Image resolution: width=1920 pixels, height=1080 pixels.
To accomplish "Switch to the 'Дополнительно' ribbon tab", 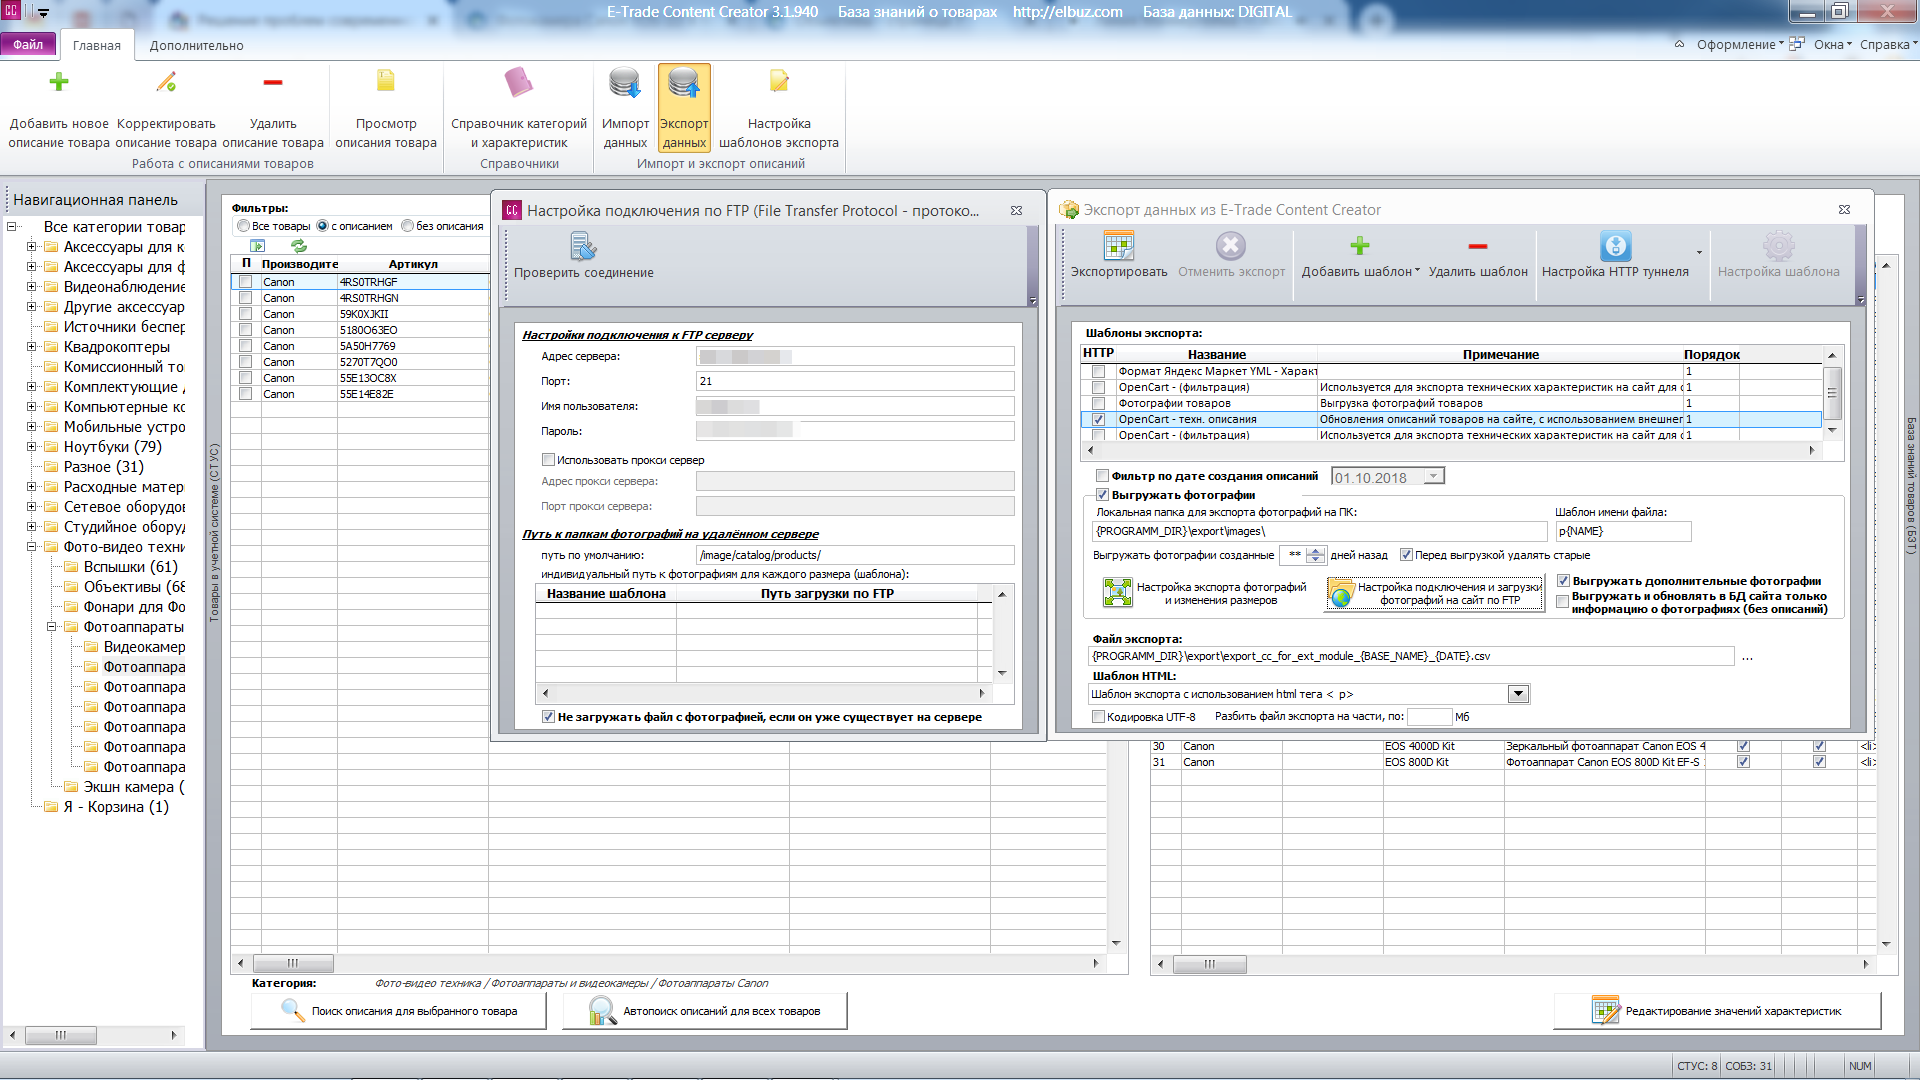I will point(196,45).
